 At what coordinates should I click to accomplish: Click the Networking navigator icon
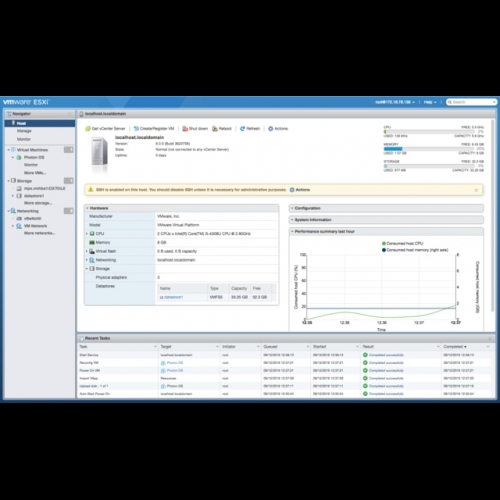point(13,211)
